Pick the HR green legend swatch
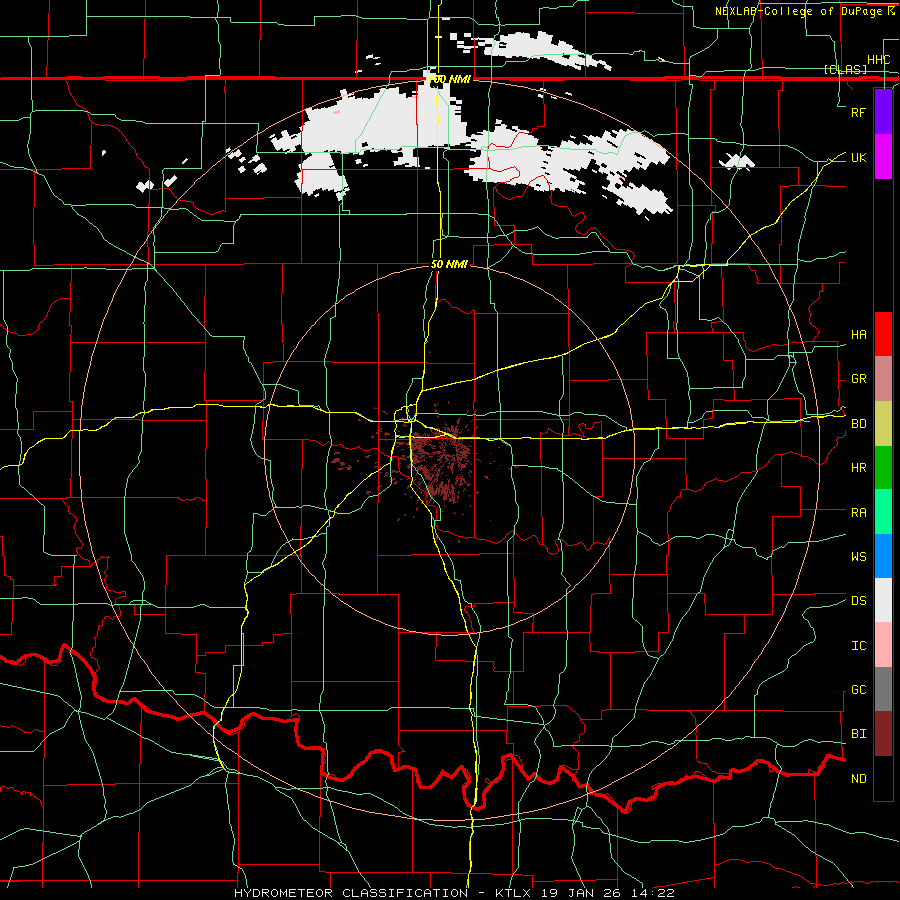The height and width of the screenshot is (900, 900). 883,467
